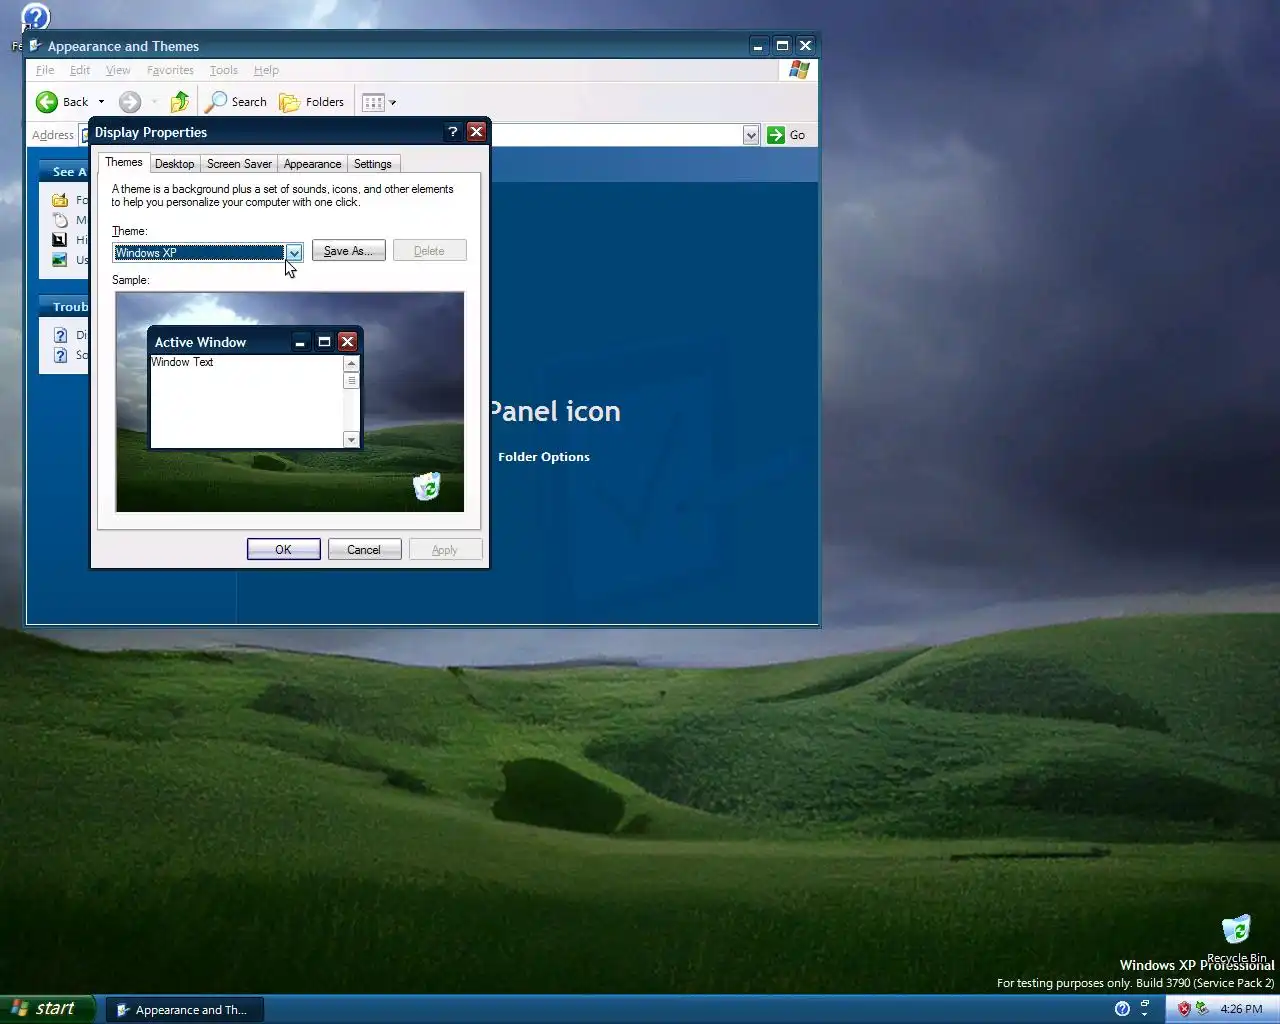Click the sample window scrollbar down arrow
Image resolution: width=1280 pixels, height=1024 pixels.
(351, 440)
